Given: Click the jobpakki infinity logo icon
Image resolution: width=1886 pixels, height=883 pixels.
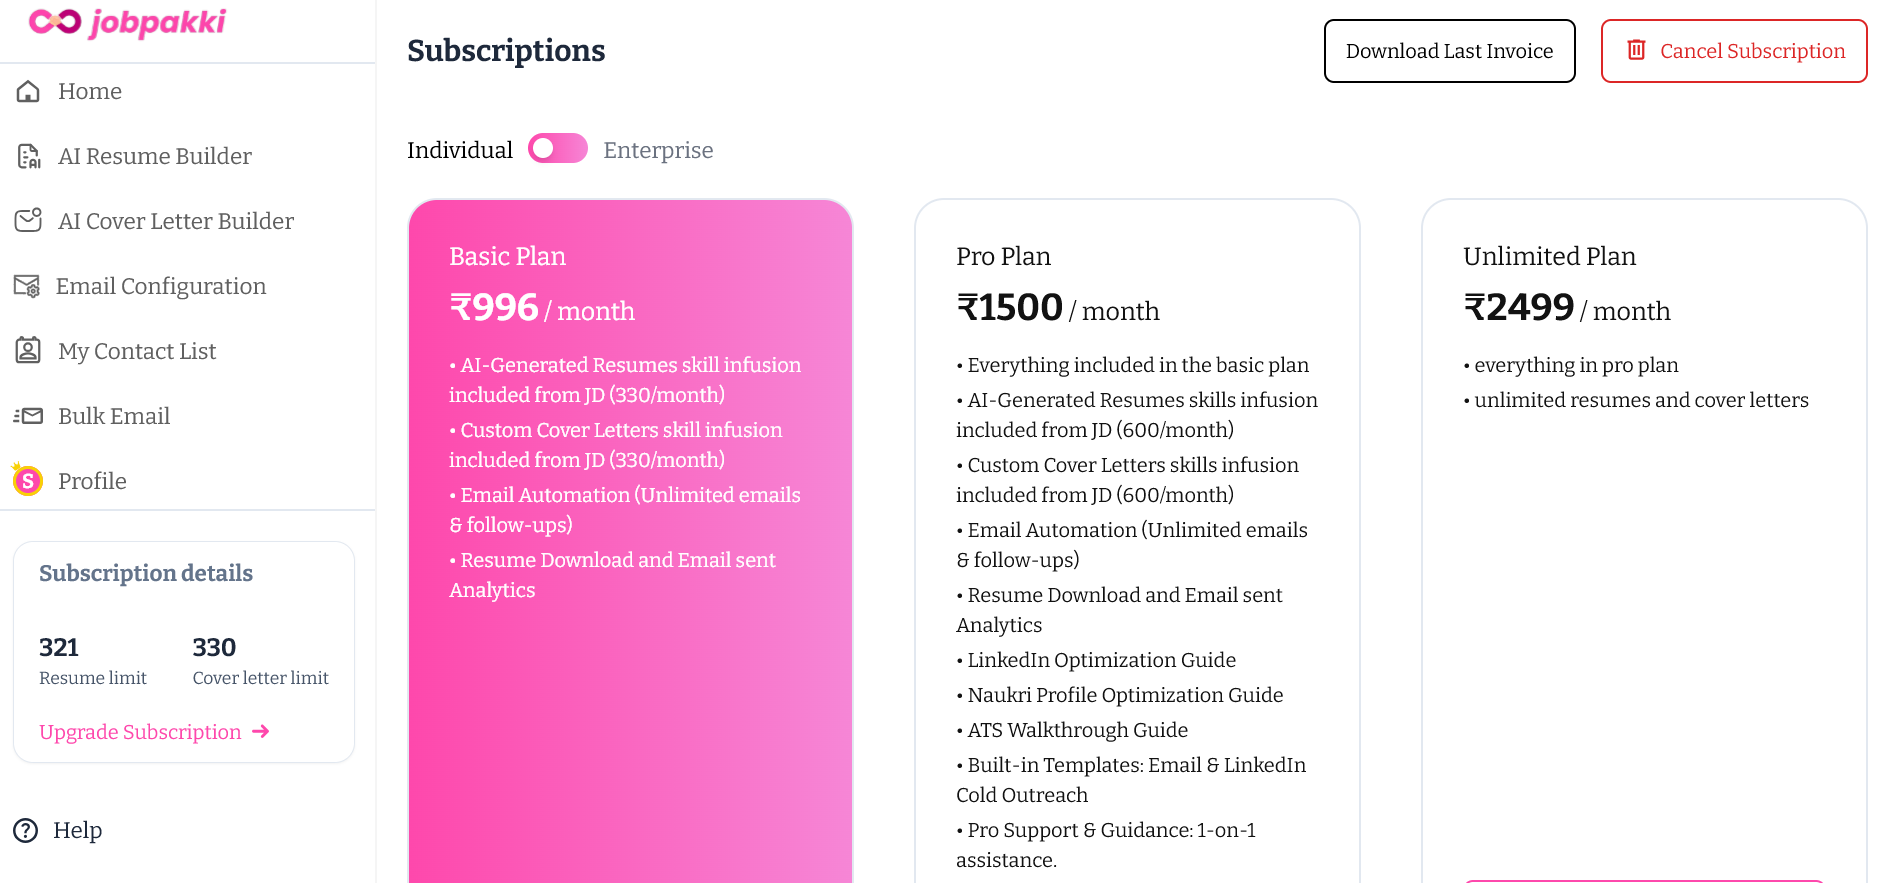Looking at the screenshot, I should tap(54, 22).
